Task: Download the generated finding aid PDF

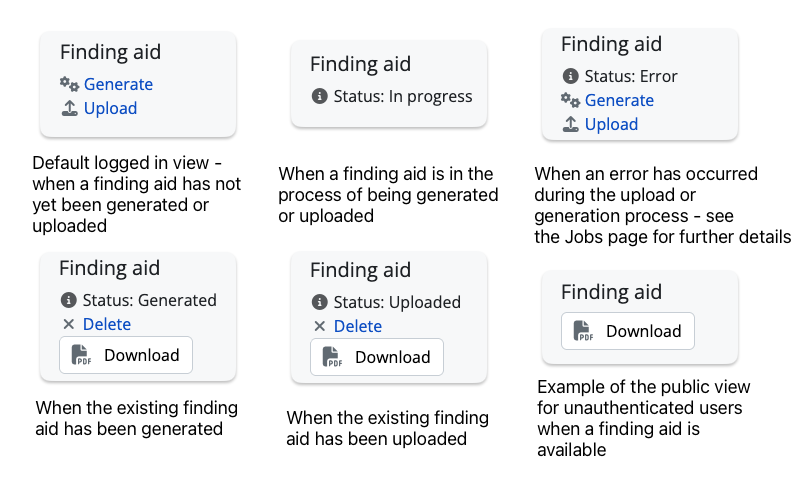Action: click(x=126, y=355)
